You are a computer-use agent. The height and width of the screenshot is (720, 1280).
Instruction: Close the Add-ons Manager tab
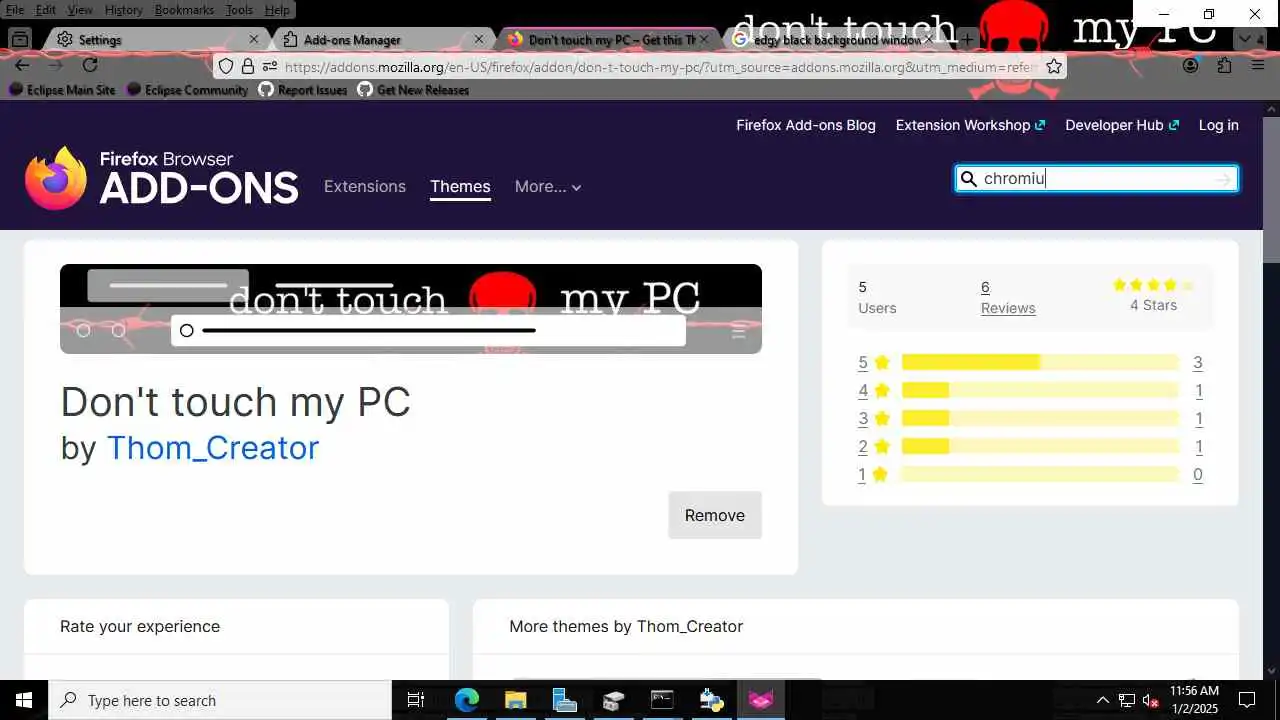pyautogui.click(x=478, y=39)
